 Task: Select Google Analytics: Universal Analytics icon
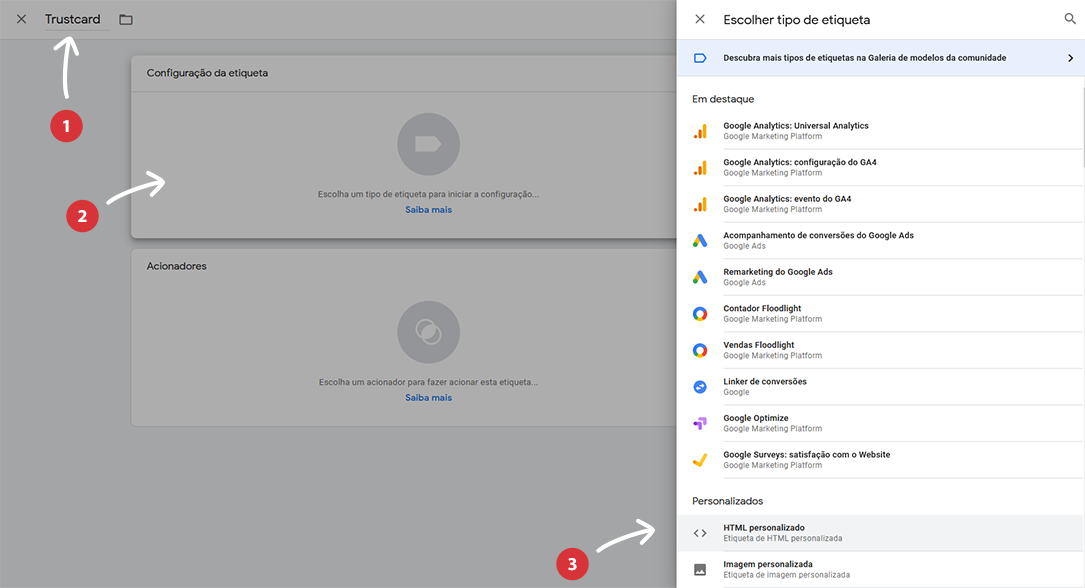700,131
